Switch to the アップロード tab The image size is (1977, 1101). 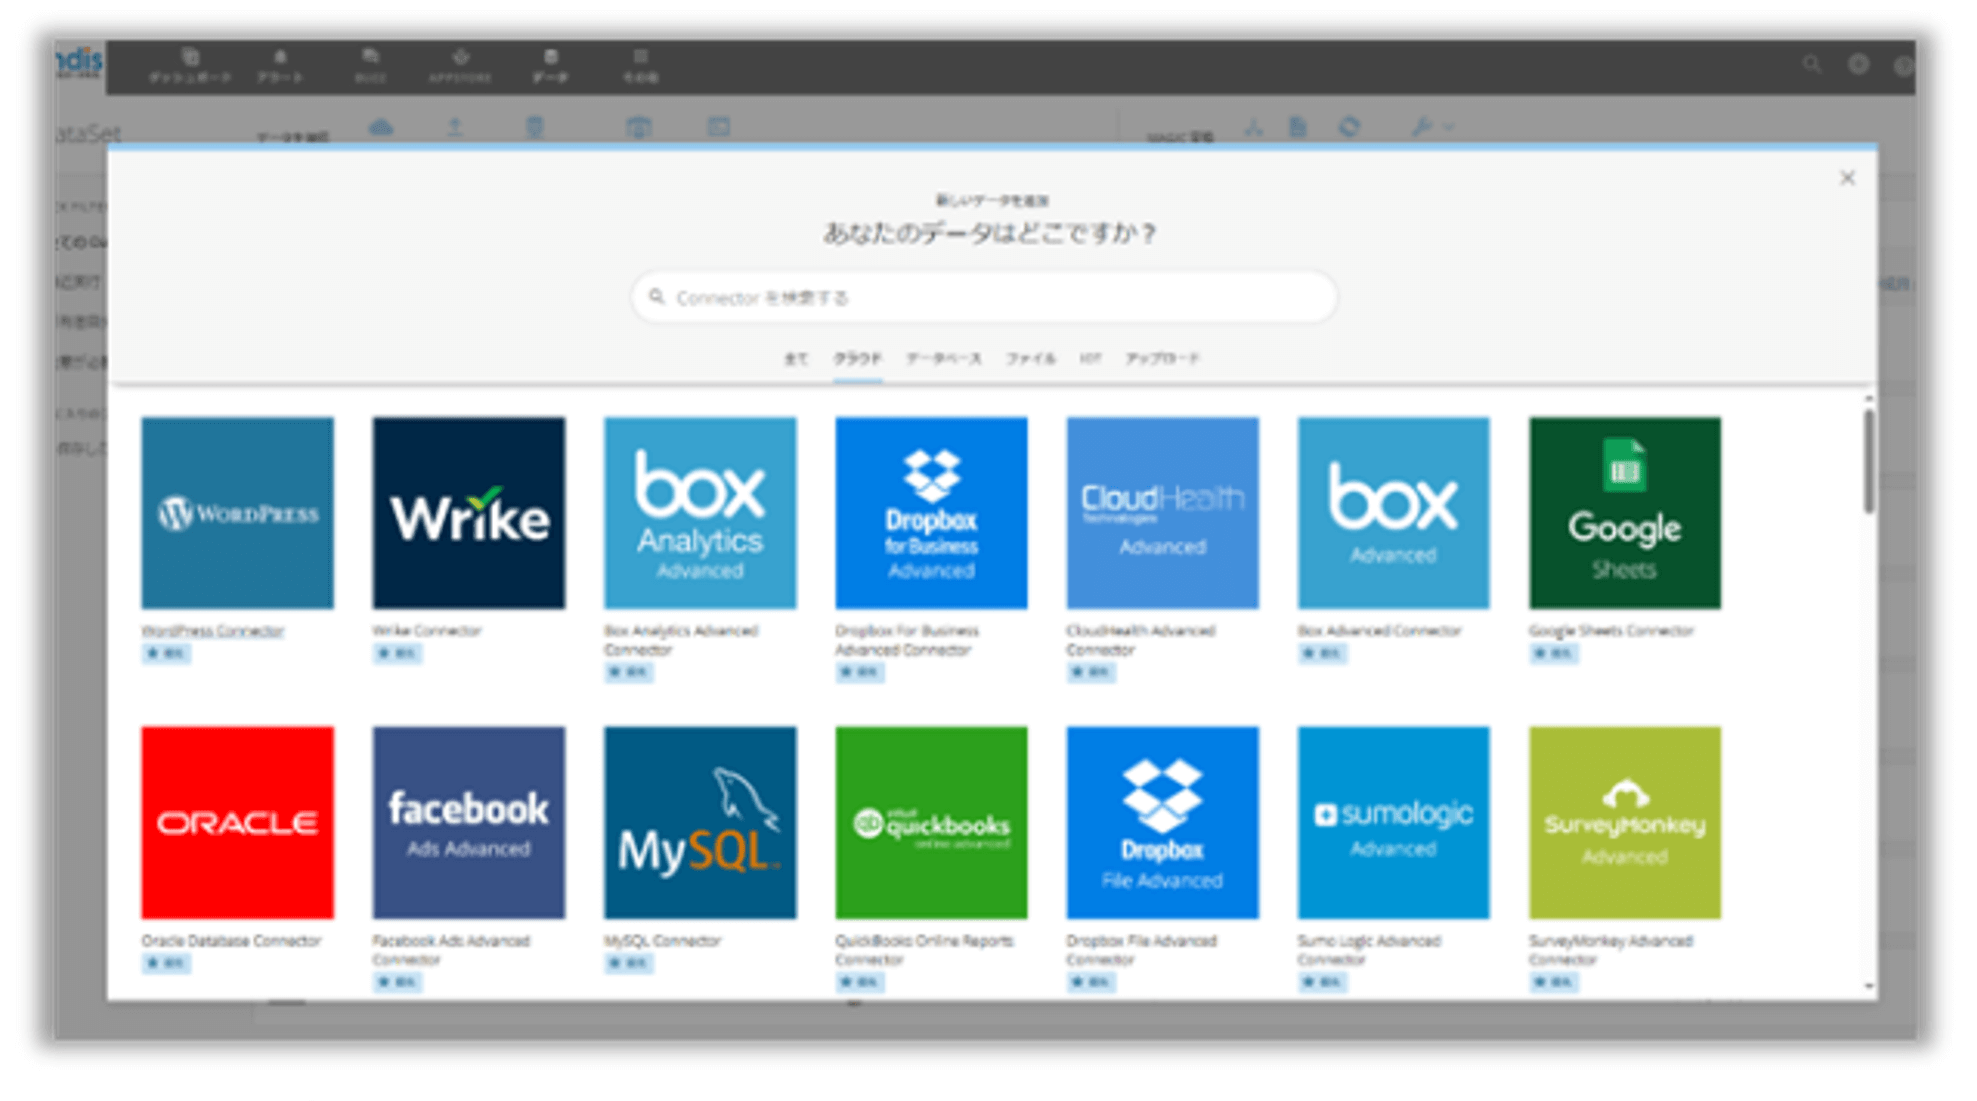point(1162,359)
